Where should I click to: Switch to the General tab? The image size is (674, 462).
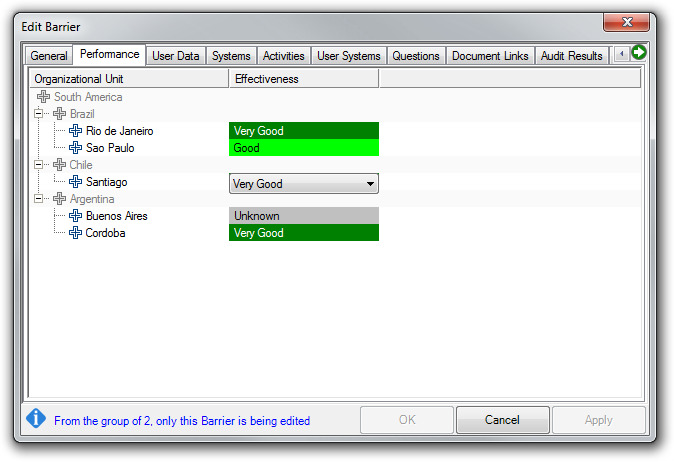(49, 56)
